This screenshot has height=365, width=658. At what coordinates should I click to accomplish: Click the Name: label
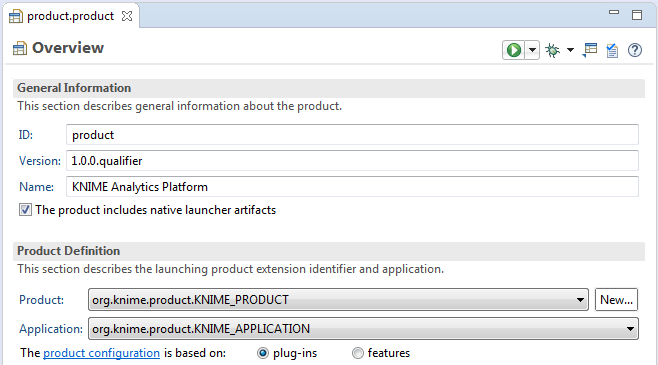click(37, 187)
